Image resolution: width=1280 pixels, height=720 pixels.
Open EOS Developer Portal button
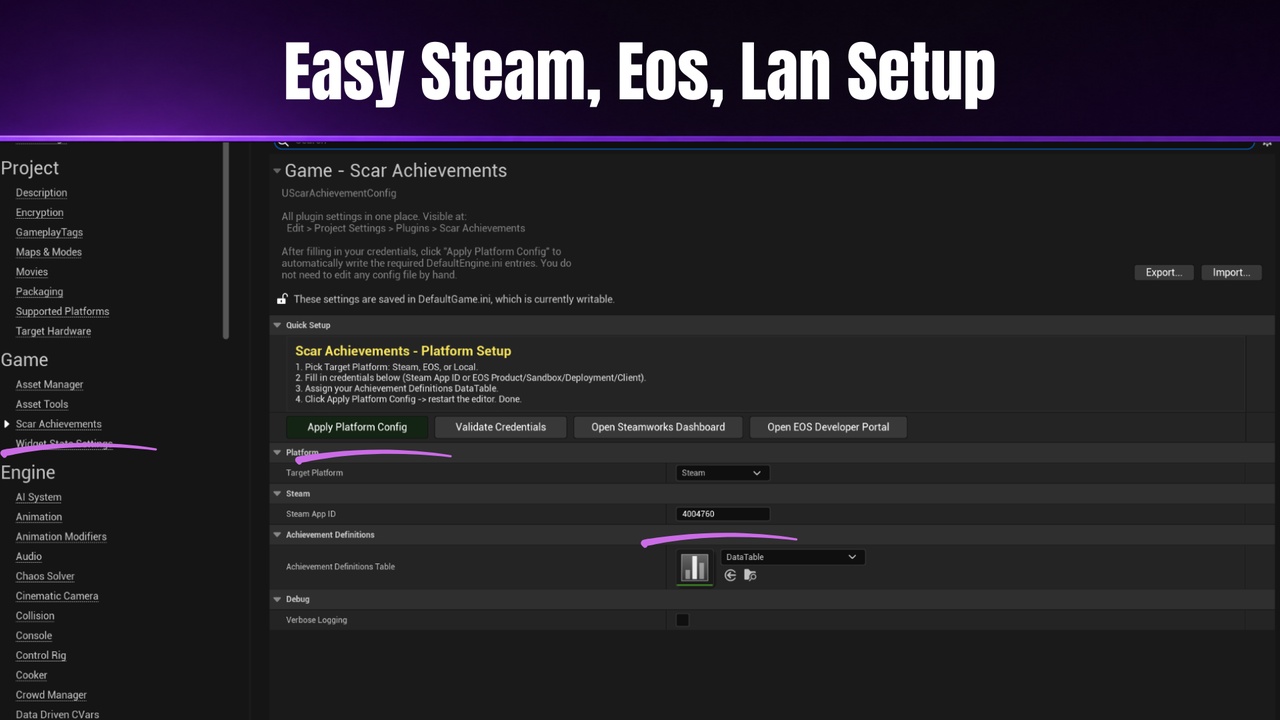coord(828,427)
